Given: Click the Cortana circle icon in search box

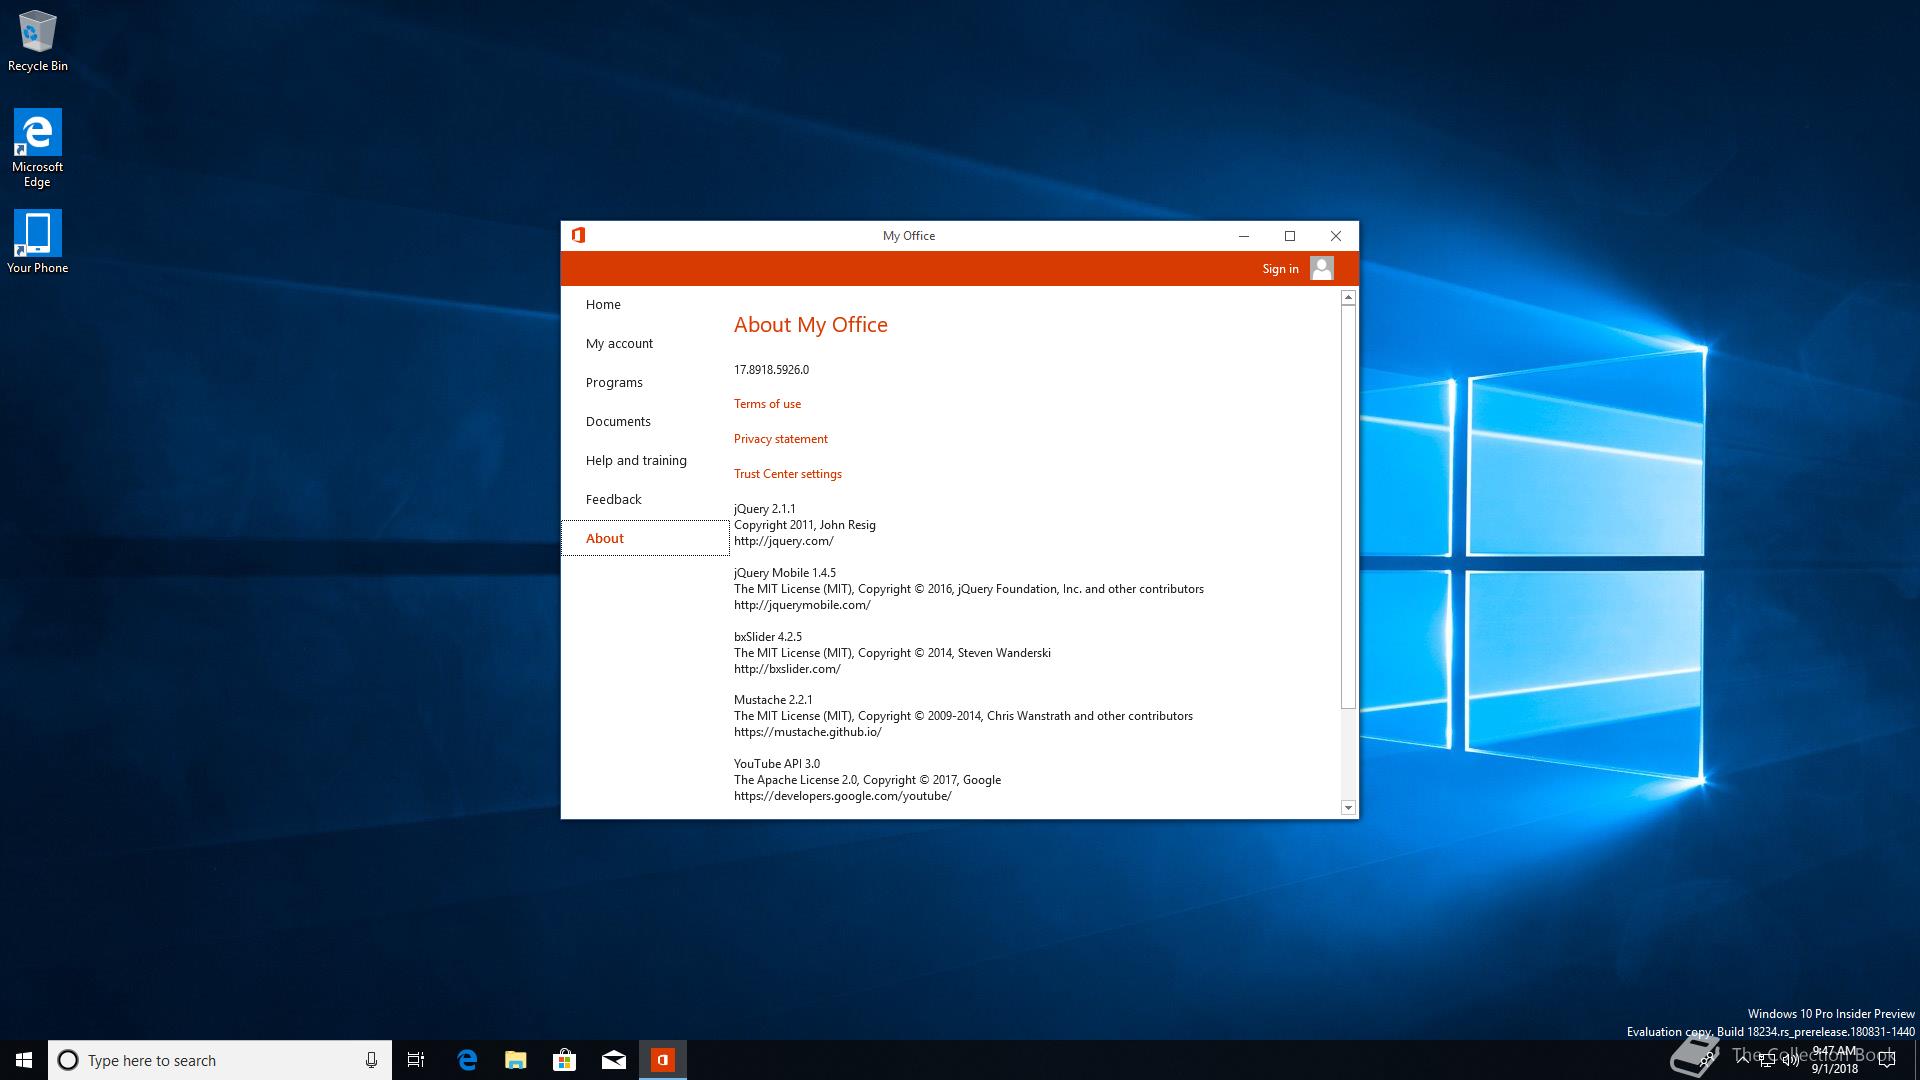Looking at the screenshot, I should (68, 1060).
